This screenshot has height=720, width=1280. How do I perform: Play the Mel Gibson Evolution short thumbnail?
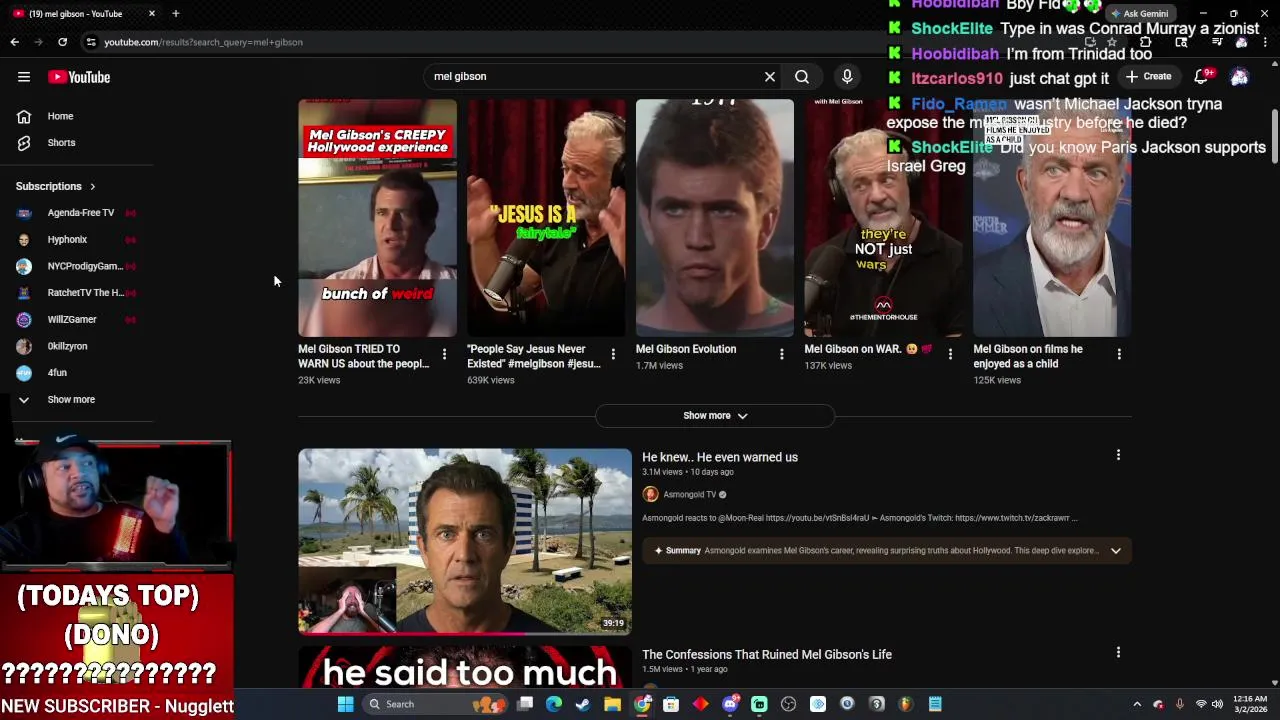(x=715, y=217)
